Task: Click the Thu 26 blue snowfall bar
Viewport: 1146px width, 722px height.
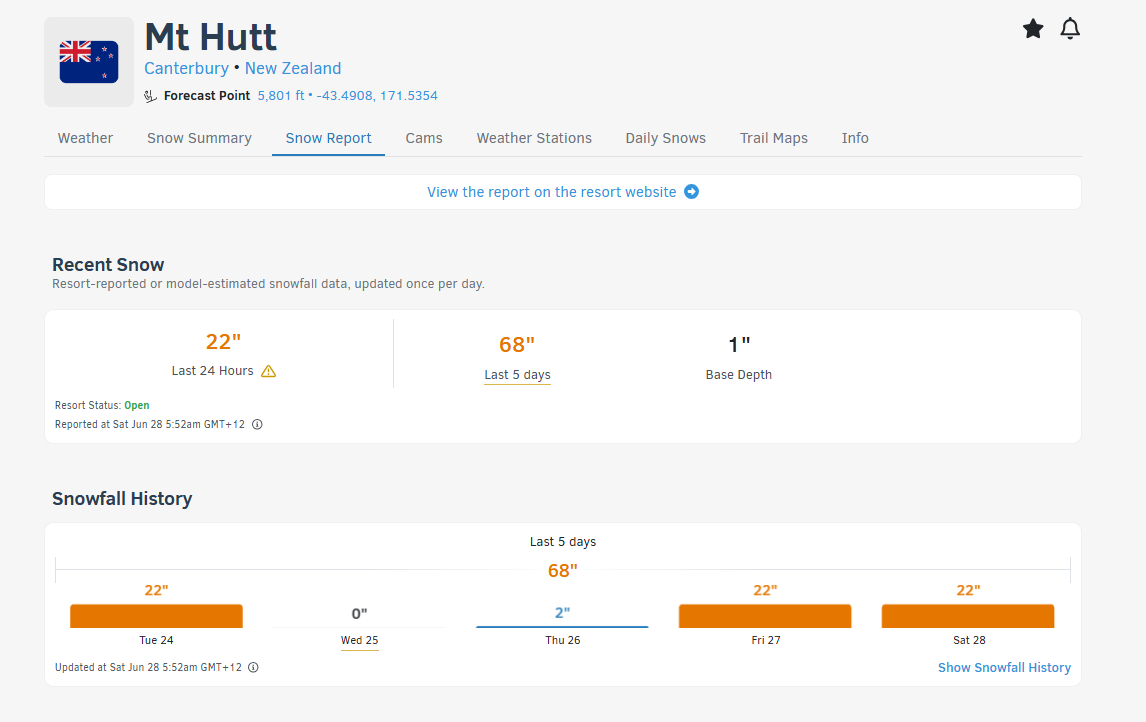Action: pos(562,626)
